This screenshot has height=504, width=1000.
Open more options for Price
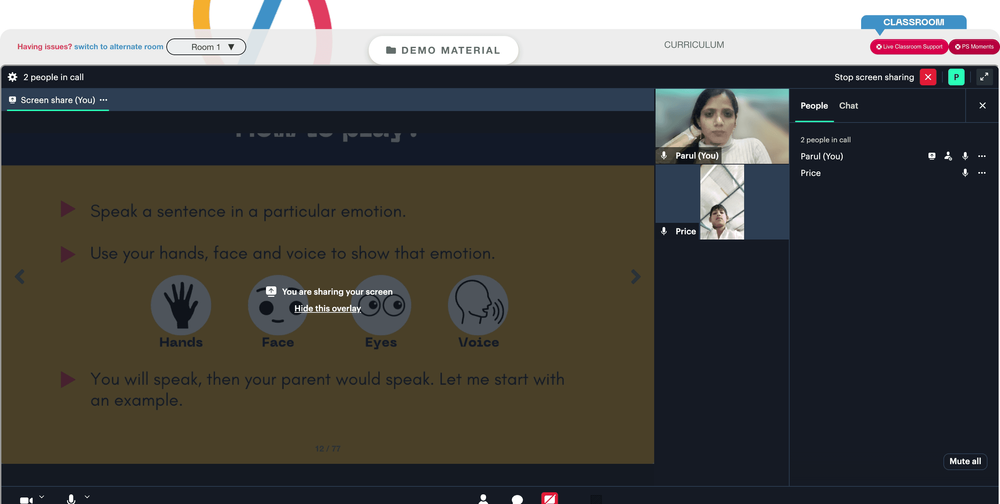[982, 173]
